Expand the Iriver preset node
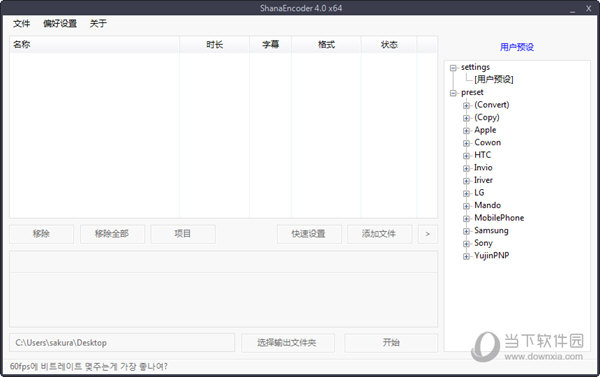Viewport: 600px width, 377px height. tap(466, 181)
